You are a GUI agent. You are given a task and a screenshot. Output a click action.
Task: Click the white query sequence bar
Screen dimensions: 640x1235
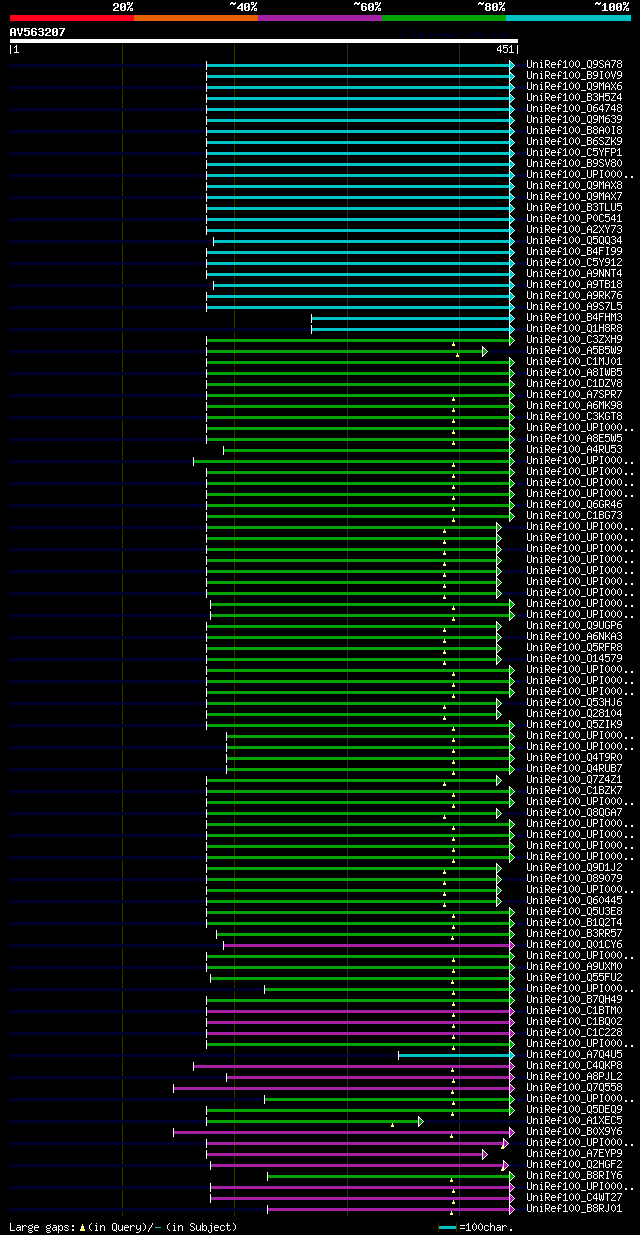(264, 41)
